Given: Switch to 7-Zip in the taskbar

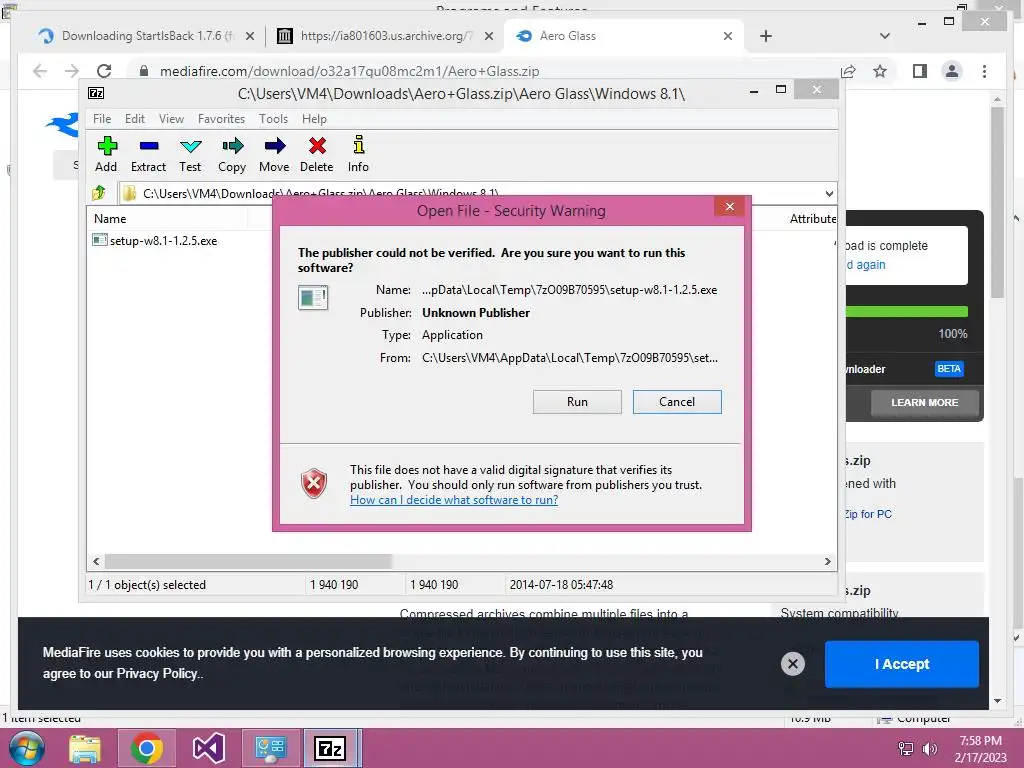Looking at the screenshot, I should coord(330,748).
